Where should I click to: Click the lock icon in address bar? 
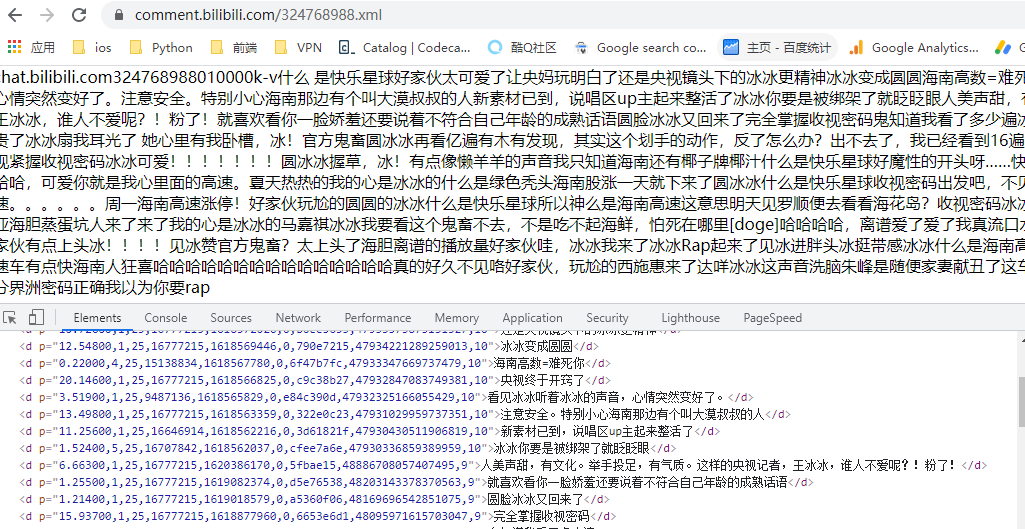tap(118, 15)
